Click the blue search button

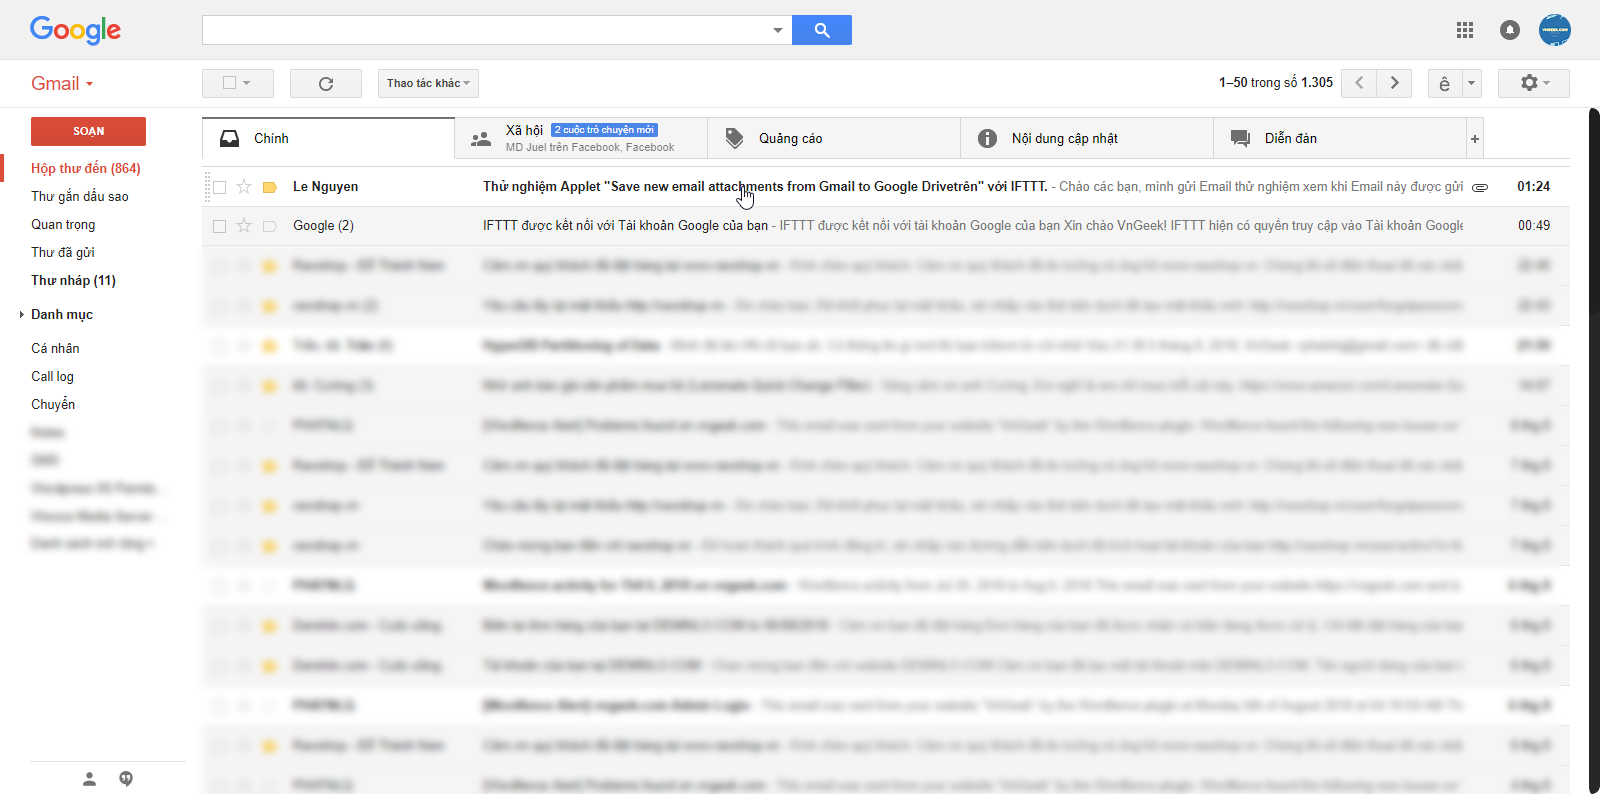pos(822,30)
